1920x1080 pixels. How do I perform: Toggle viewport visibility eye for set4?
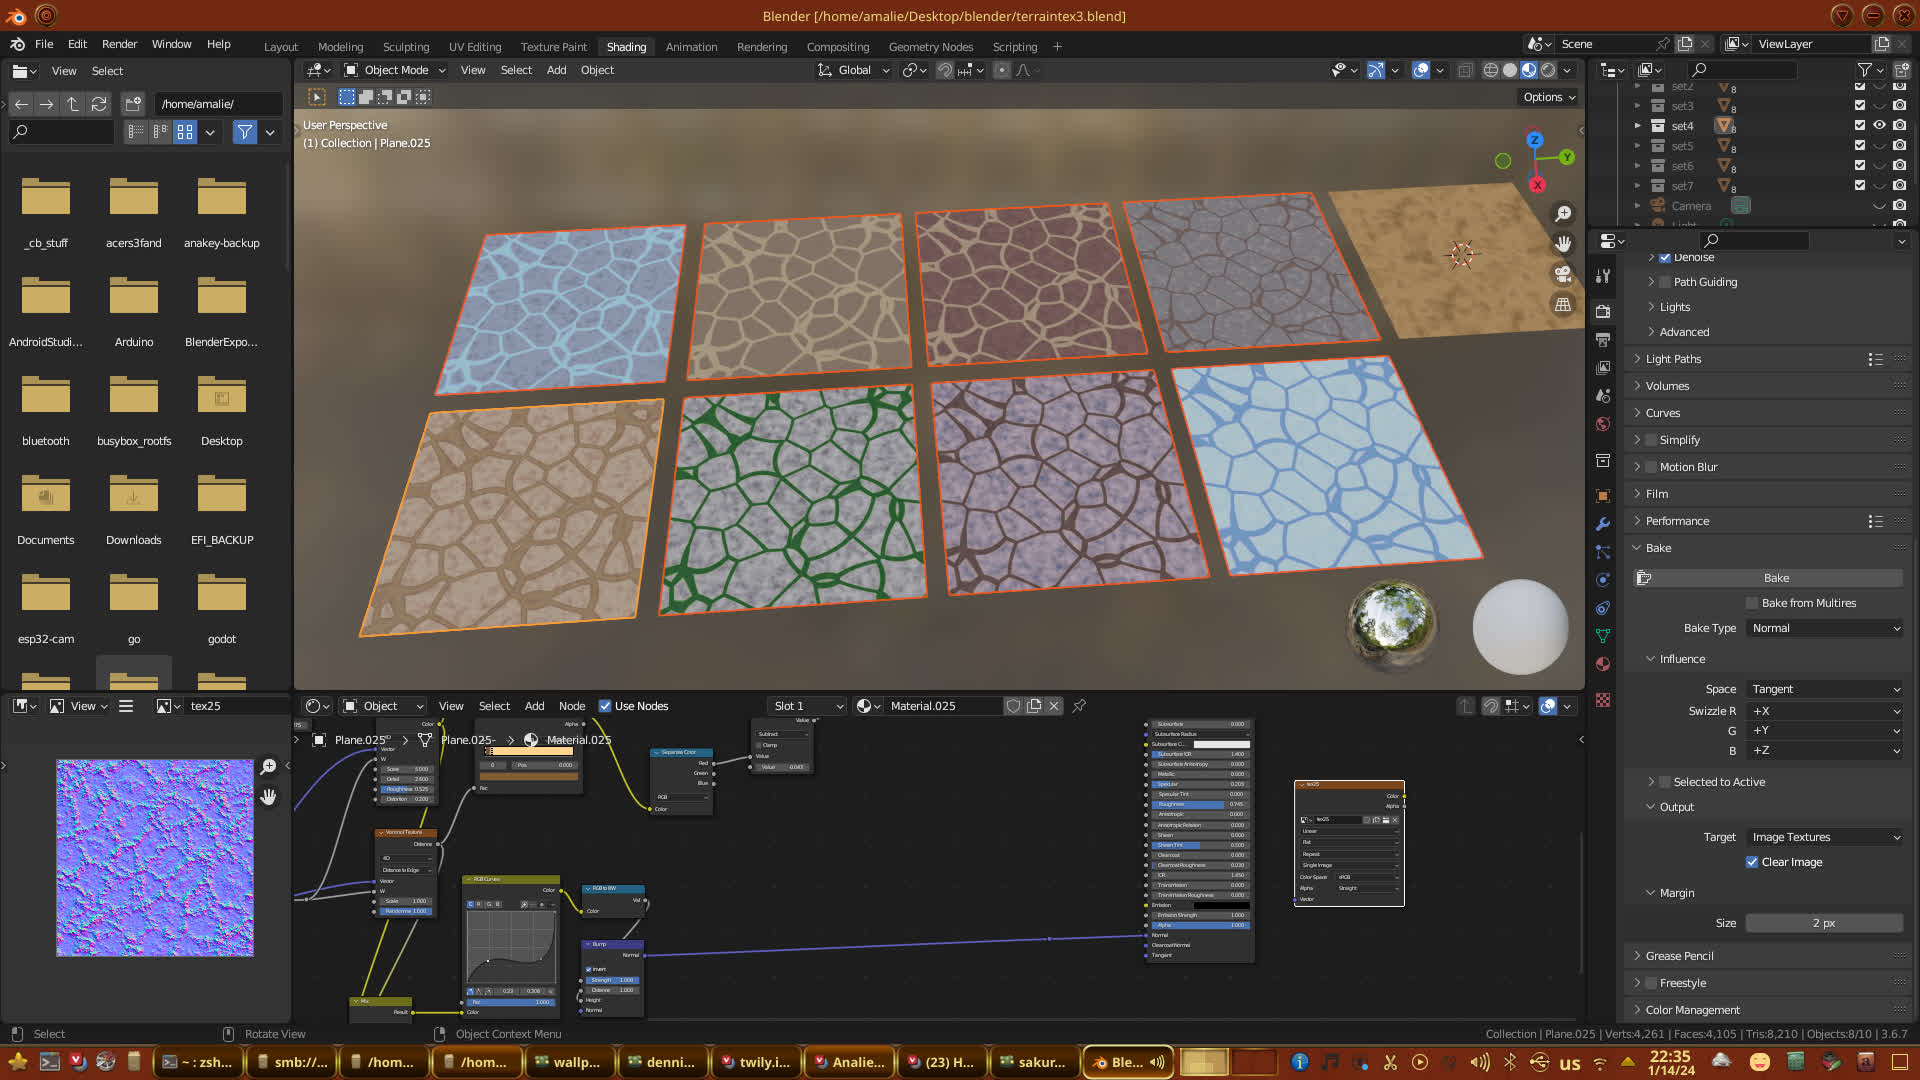coord(1879,126)
